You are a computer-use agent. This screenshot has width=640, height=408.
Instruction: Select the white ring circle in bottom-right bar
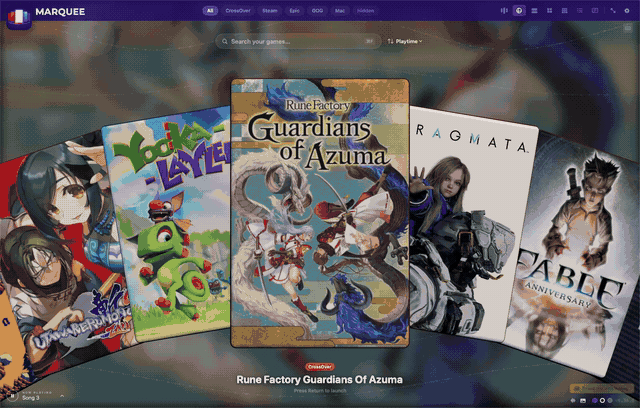(602, 401)
